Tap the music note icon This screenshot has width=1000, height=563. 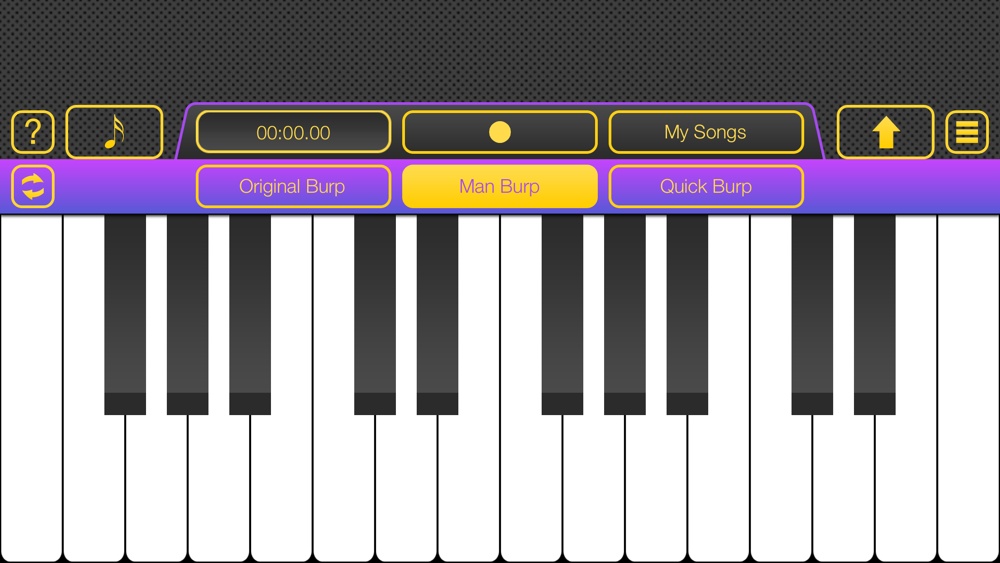click(x=114, y=132)
